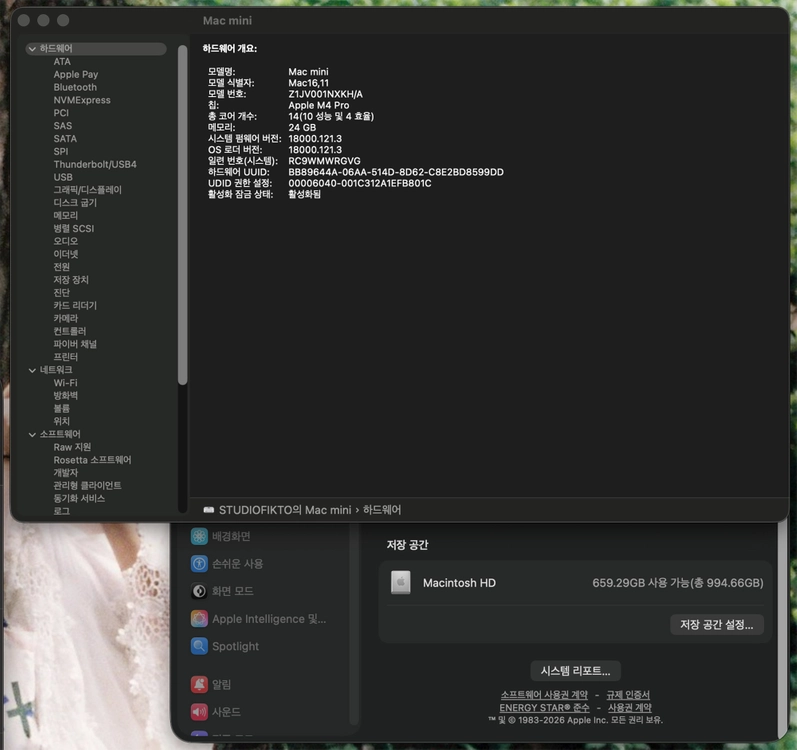This screenshot has height=750, width=797.
Task: Open the Bluetooth hardware entry
Action: [x=75, y=87]
